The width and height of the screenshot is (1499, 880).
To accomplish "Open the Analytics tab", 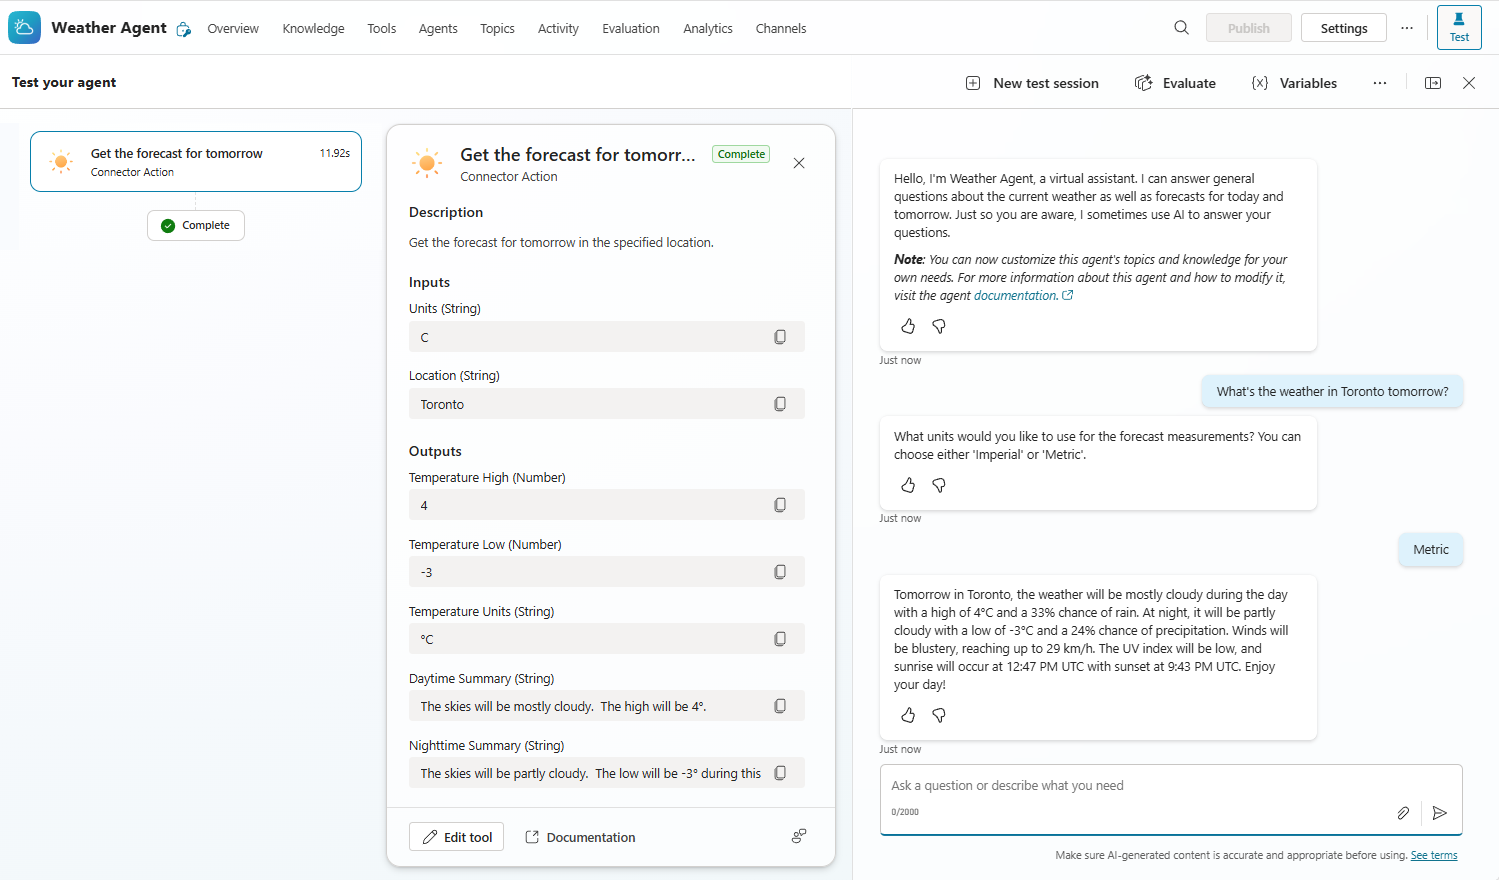I will [x=707, y=28].
